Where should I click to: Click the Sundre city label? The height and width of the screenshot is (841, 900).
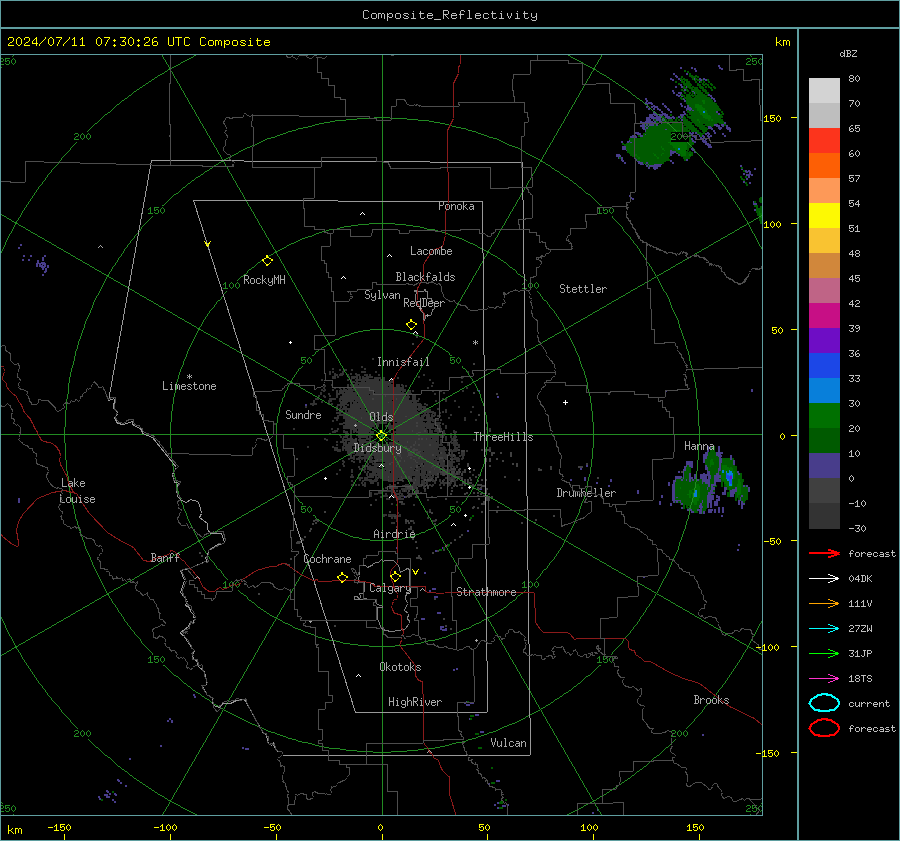point(303,414)
